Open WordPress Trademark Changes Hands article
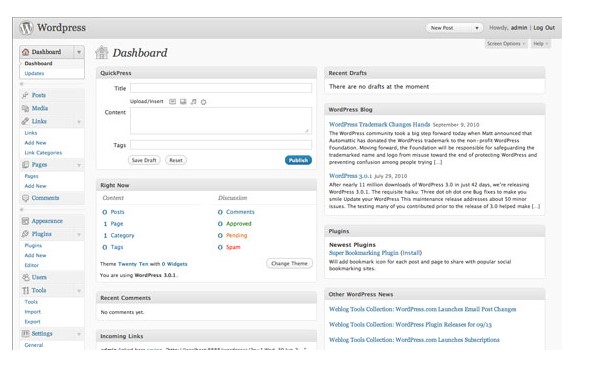604x368 pixels. [x=379, y=124]
